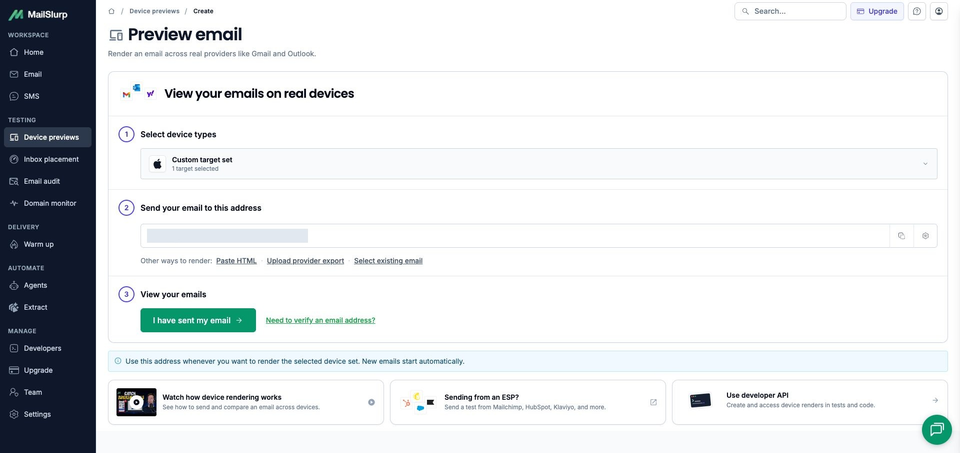Click the Extract icon in the sidebar

coord(14,307)
